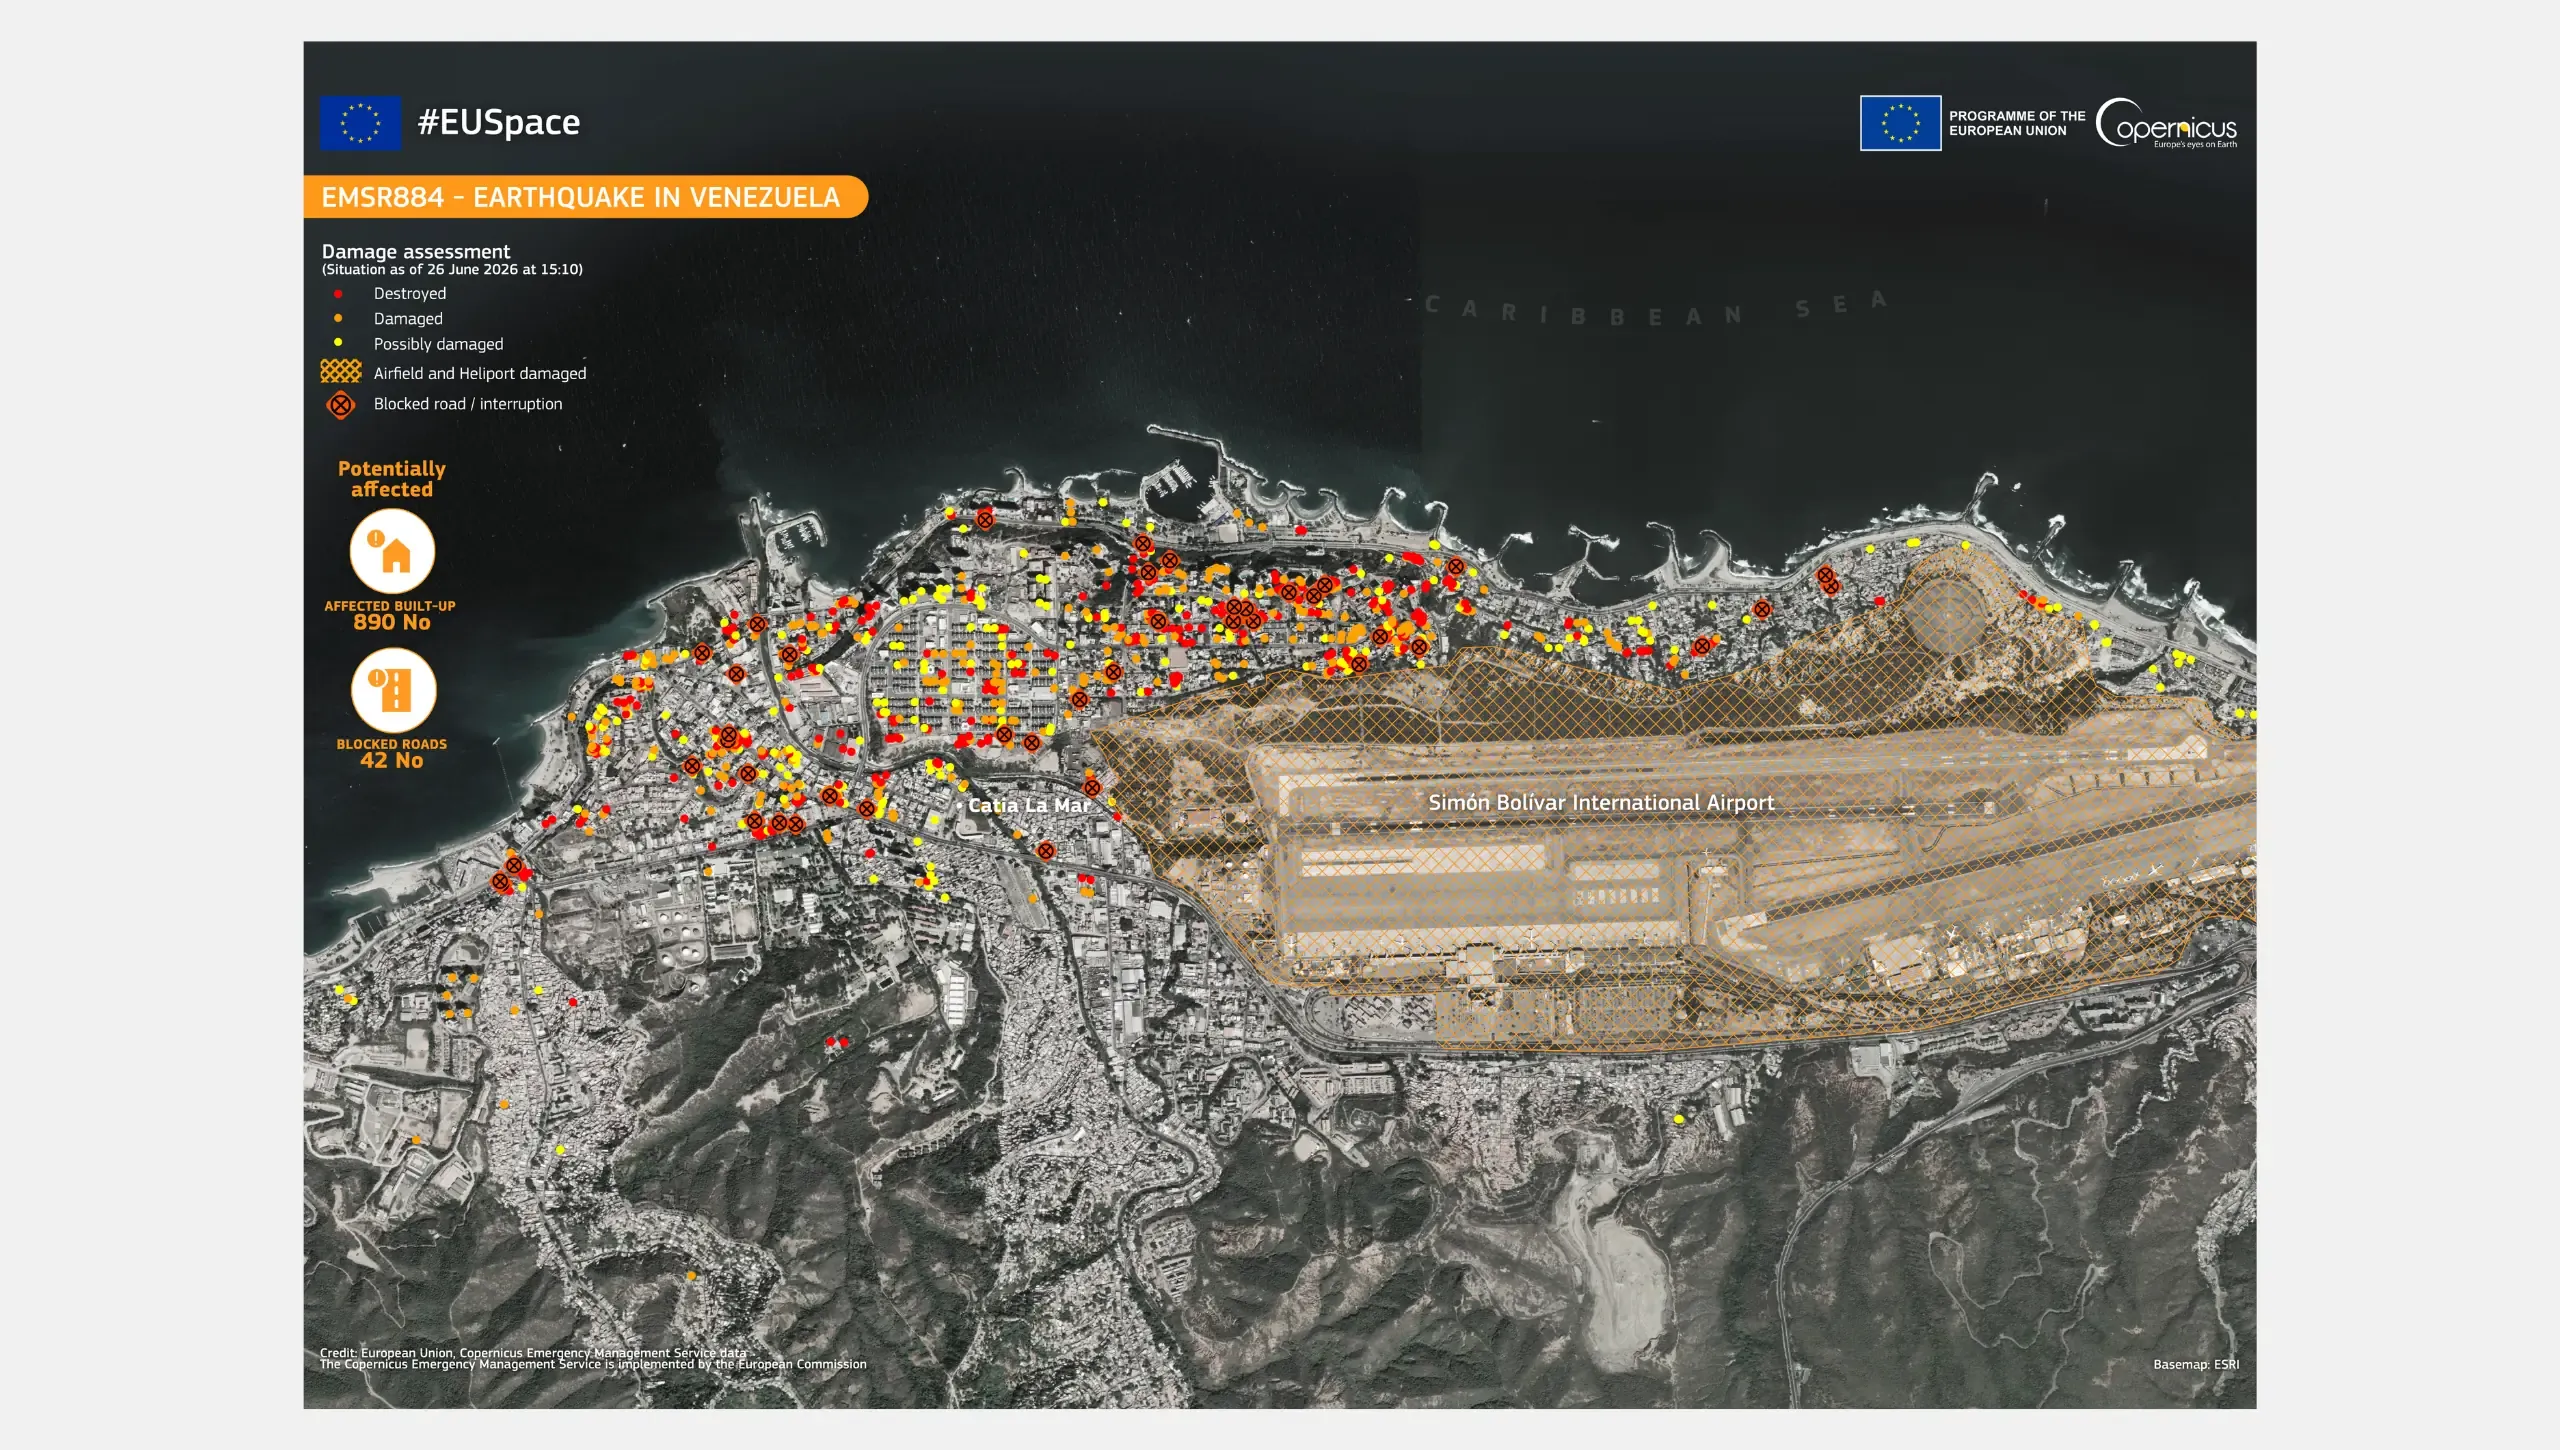The height and width of the screenshot is (1450, 2560).
Task: Click the Caribbean Sea label
Action: pyautogui.click(x=1657, y=308)
